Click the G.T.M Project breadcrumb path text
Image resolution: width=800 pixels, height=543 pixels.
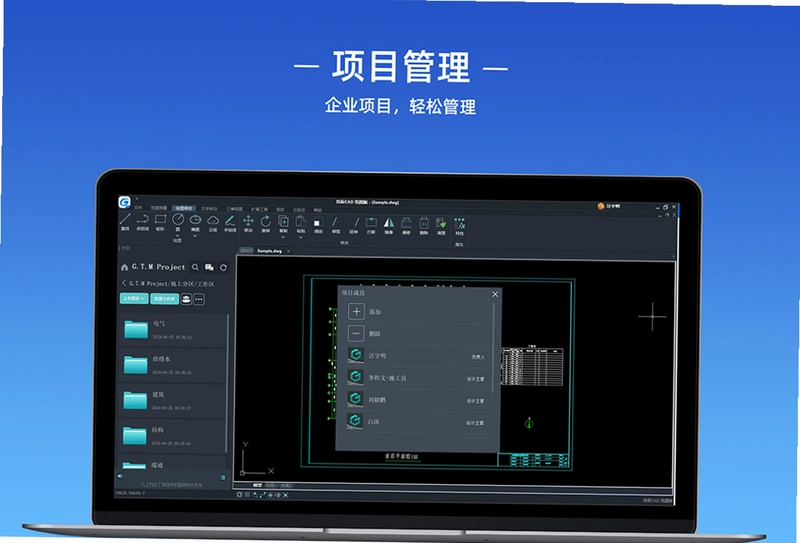[x=171, y=283]
